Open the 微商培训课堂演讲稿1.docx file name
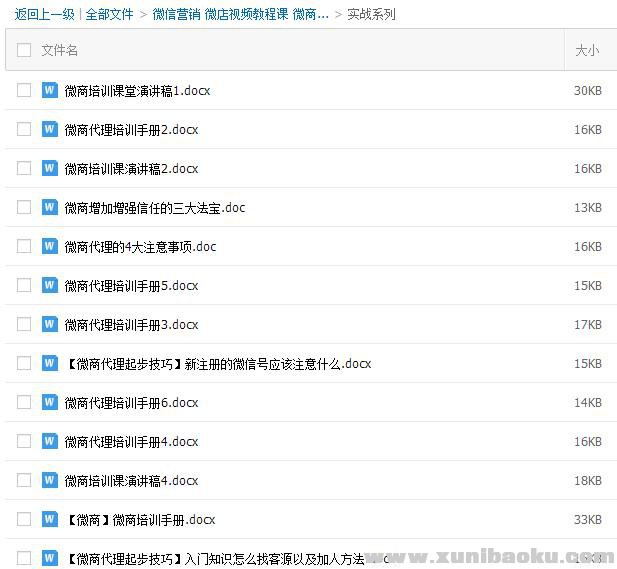This screenshot has width=617, height=569. (x=137, y=91)
